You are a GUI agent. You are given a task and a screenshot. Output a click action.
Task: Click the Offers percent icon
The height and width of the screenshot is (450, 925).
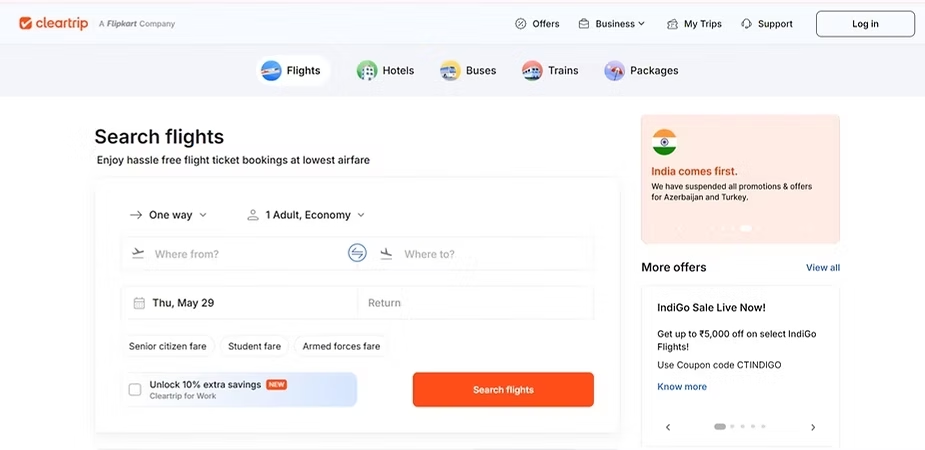click(520, 24)
